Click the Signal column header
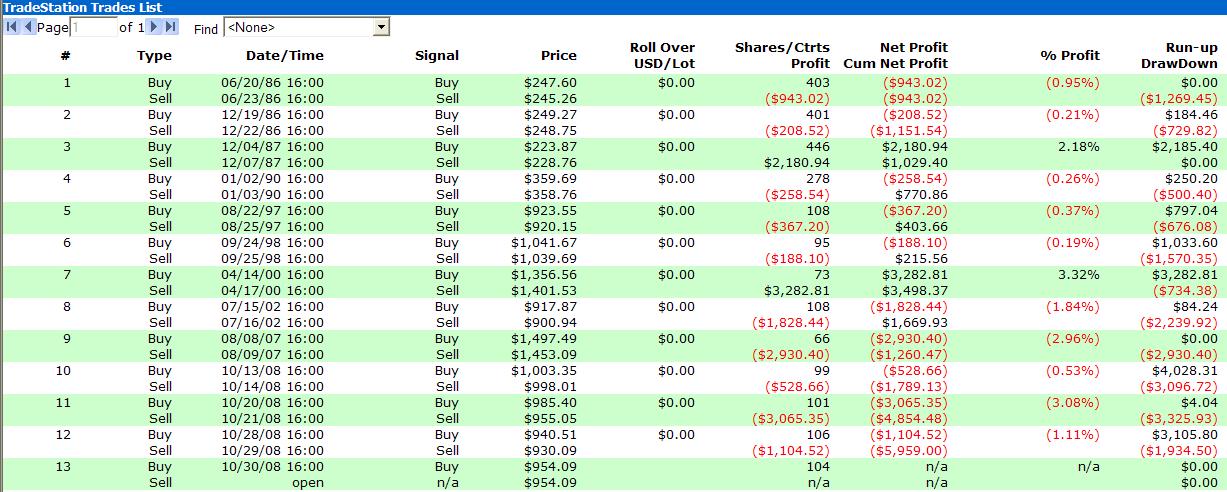The width and height of the screenshot is (1227, 492). [x=437, y=56]
